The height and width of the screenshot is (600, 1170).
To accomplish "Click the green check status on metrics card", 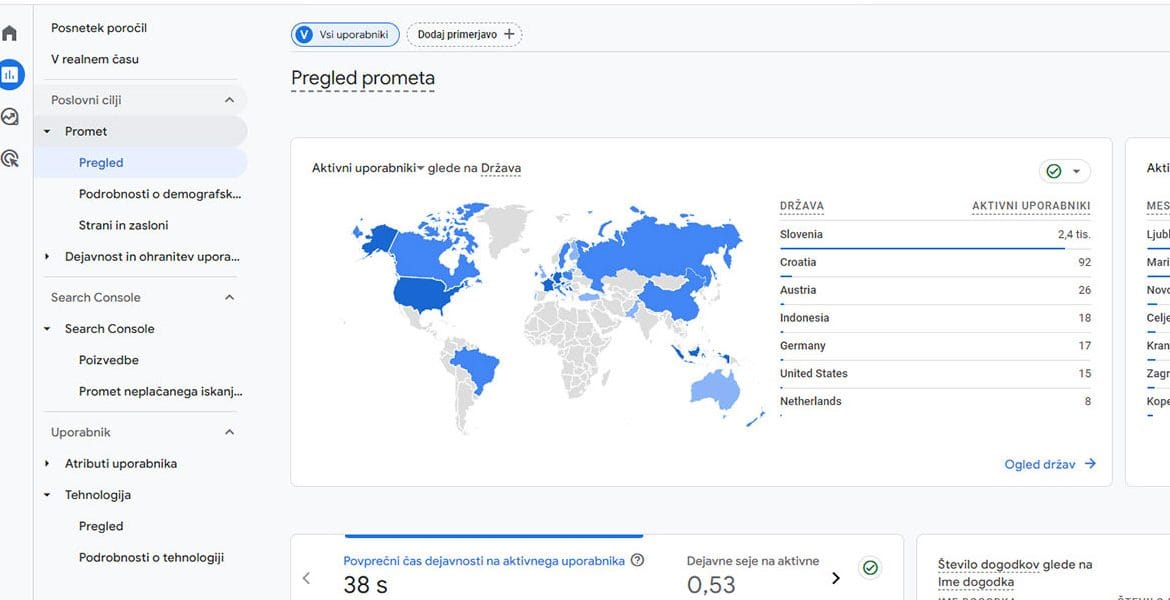I will (x=870, y=568).
